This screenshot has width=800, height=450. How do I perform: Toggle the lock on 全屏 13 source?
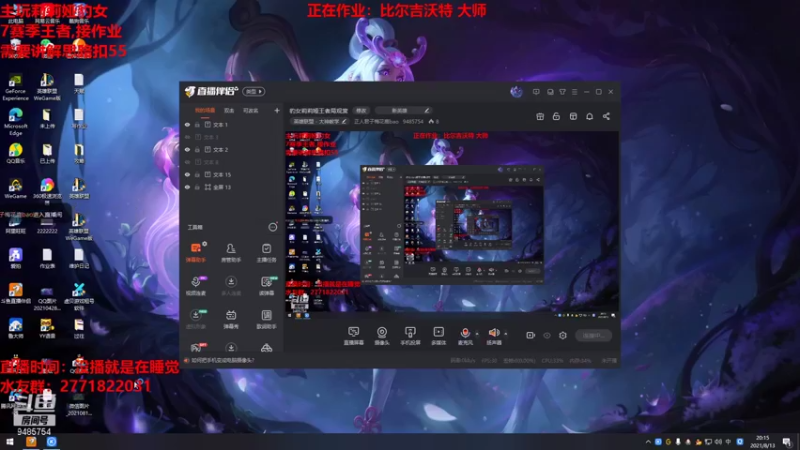(x=197, y=187)
